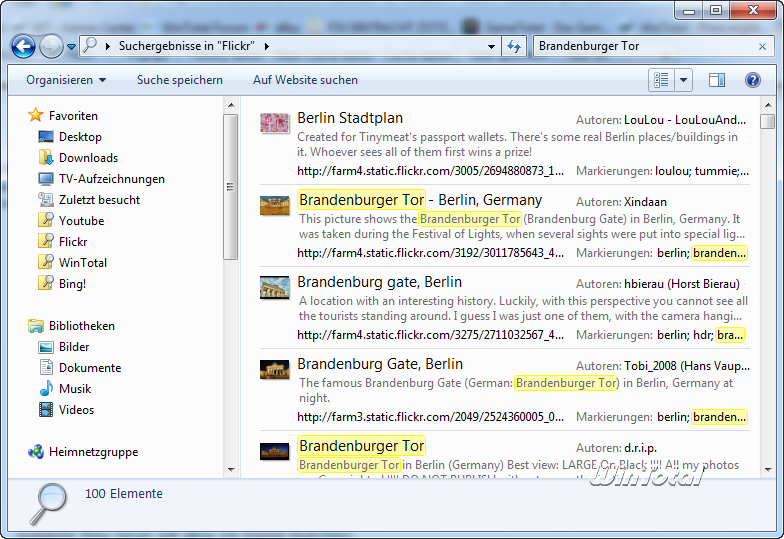Click the Forward navigation arrow button
784x539 pixels.
click(x=51, y=46)
